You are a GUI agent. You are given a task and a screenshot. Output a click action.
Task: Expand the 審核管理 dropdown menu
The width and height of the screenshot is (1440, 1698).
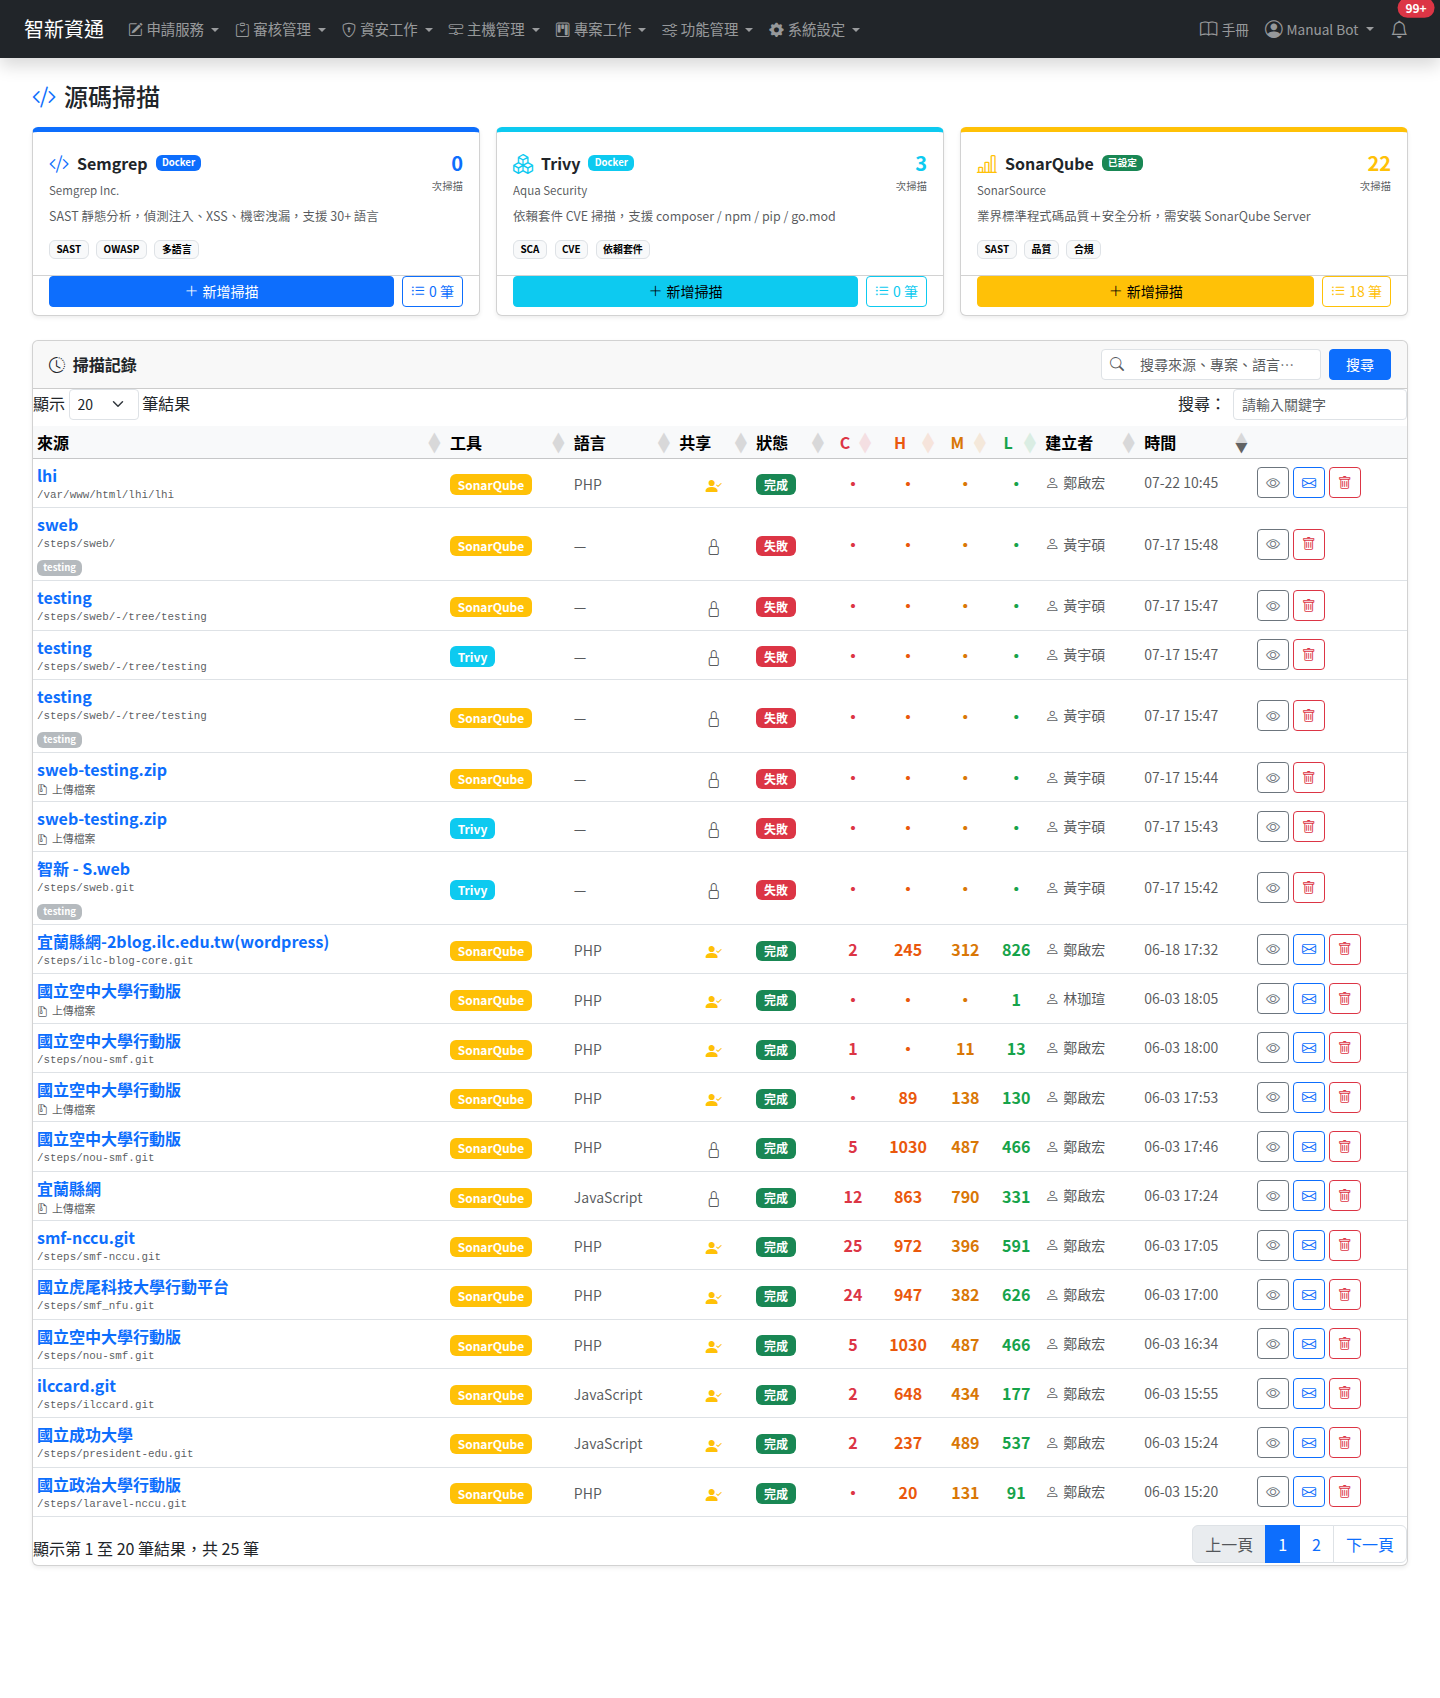click(x=281, y=30)
